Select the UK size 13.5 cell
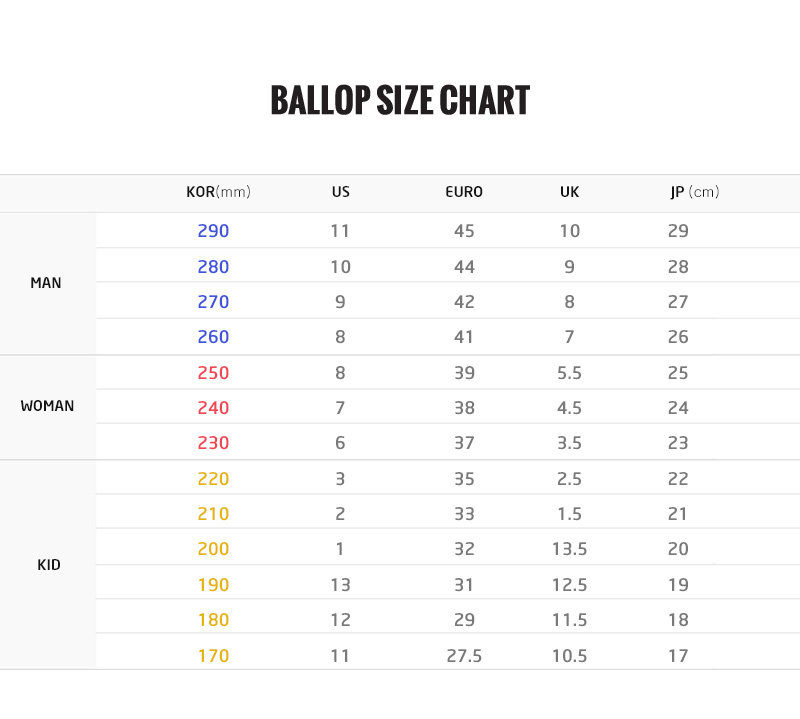 [569, 549]
